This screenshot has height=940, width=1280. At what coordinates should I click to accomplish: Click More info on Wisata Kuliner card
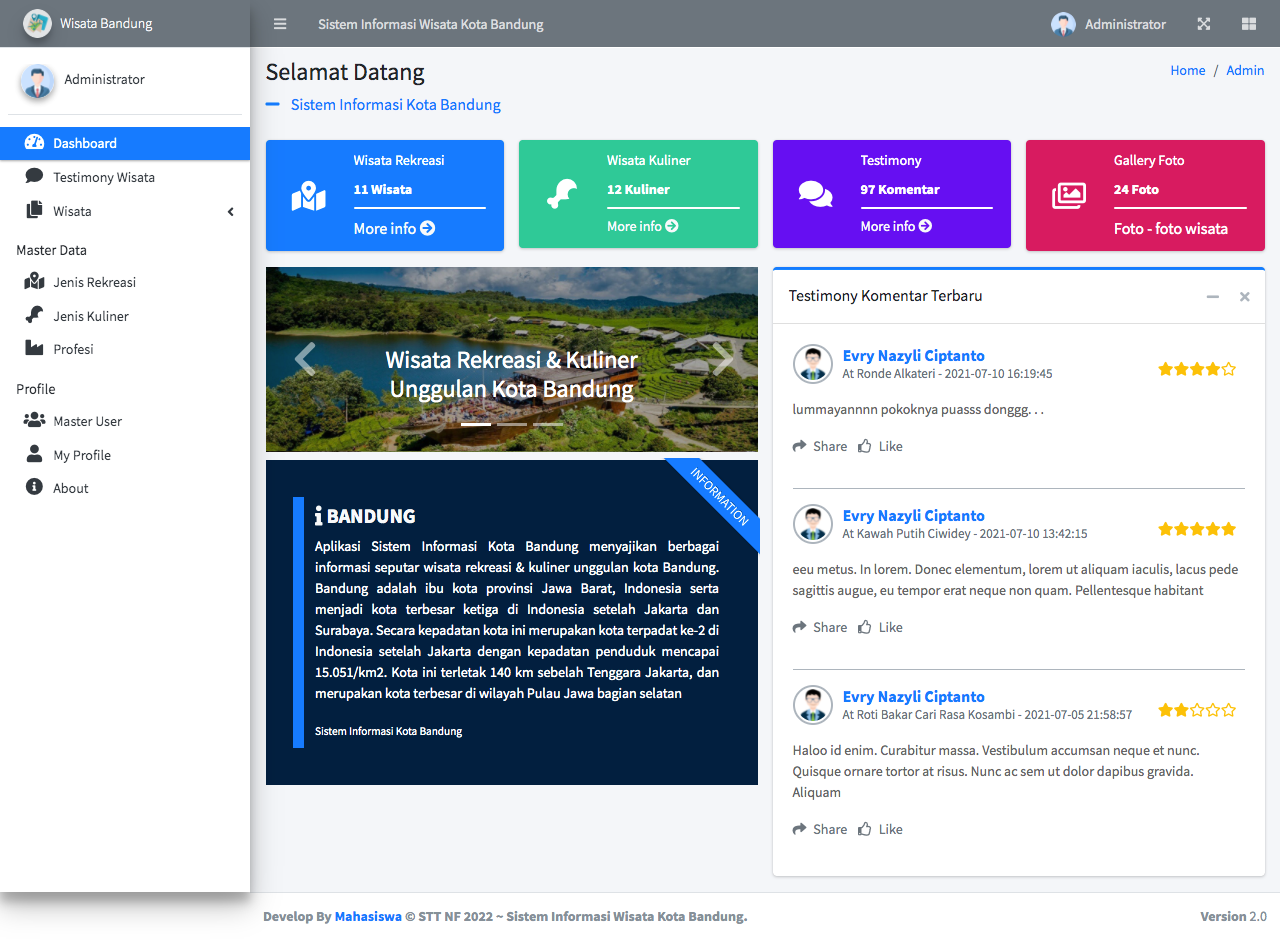(x=642, y=226)
